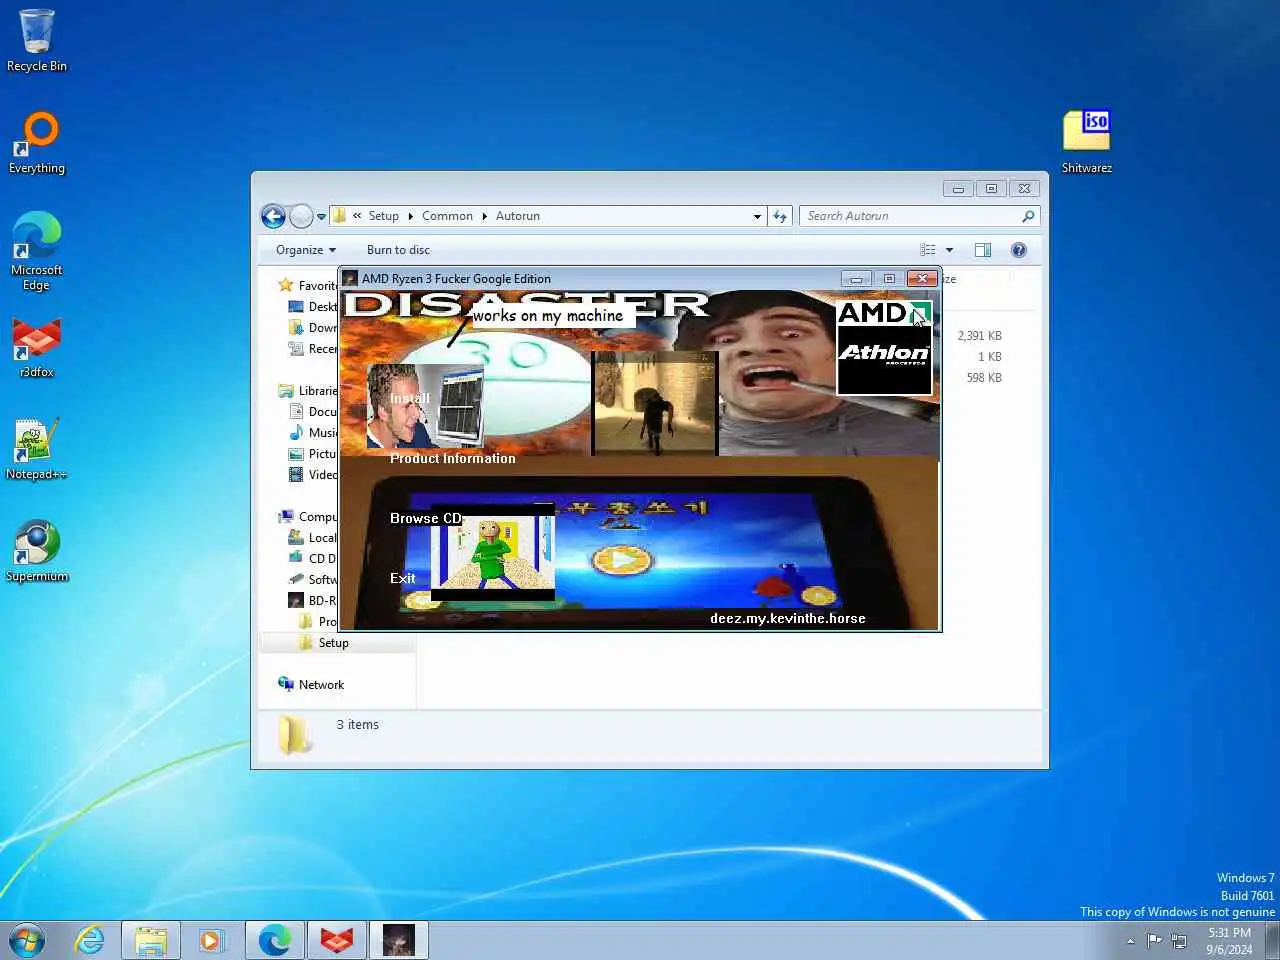The image size is (1280, 960).
Task: Expand the arrow after Common breadcrumb
Action: [484, 216]
